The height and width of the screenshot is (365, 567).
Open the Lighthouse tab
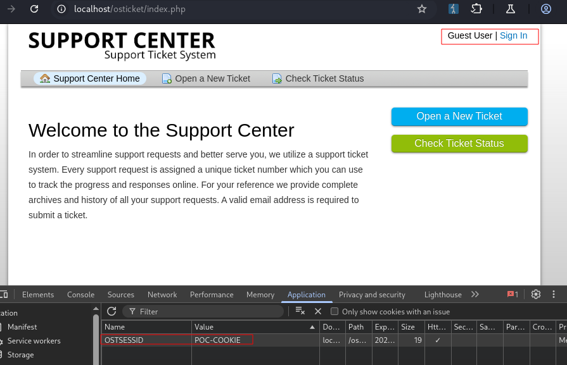[x=443, y=294]
